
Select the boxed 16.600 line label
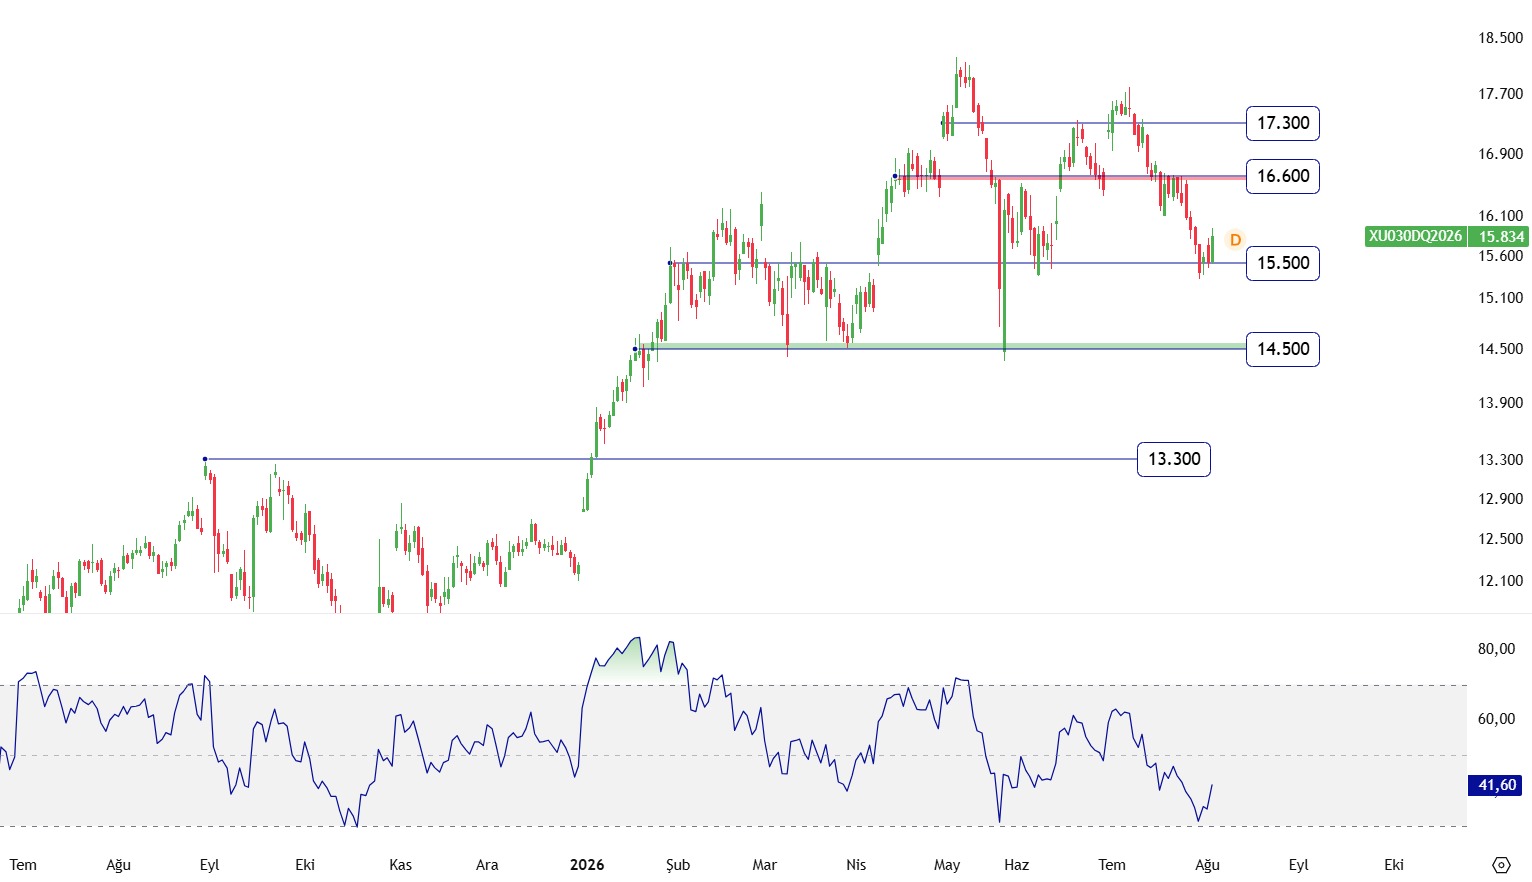point(1283,176)
